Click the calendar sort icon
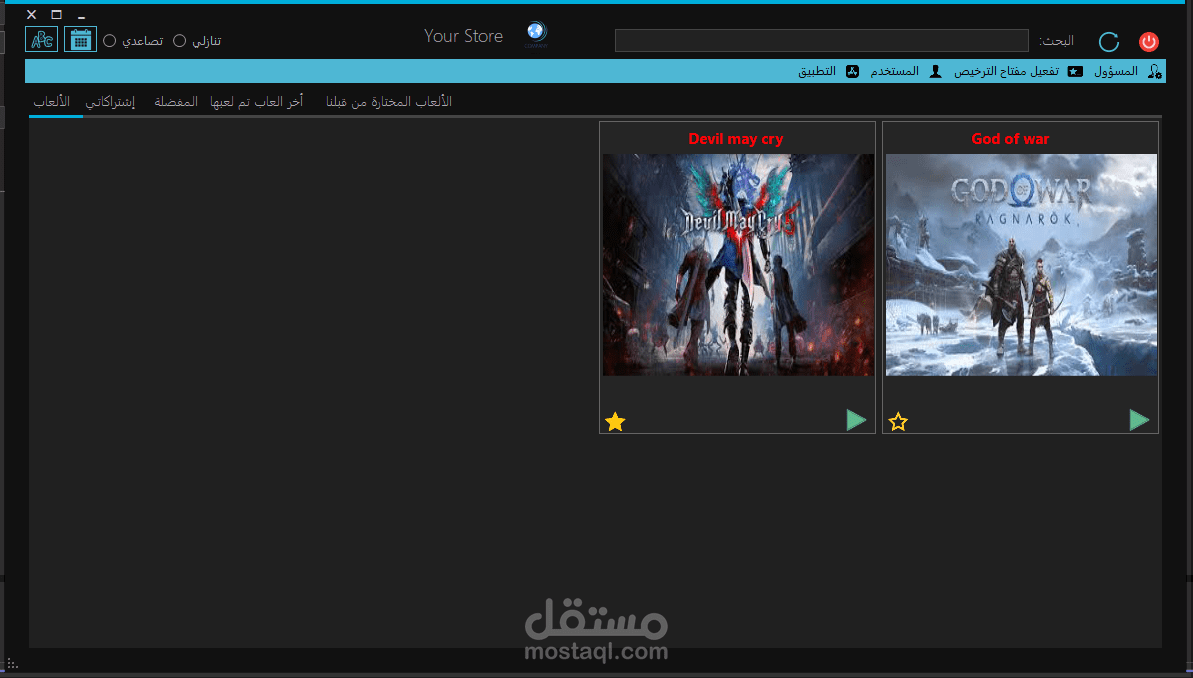The width and height of the screenshot is (1193, 678). pyautogui.click(x=80, y=39)
